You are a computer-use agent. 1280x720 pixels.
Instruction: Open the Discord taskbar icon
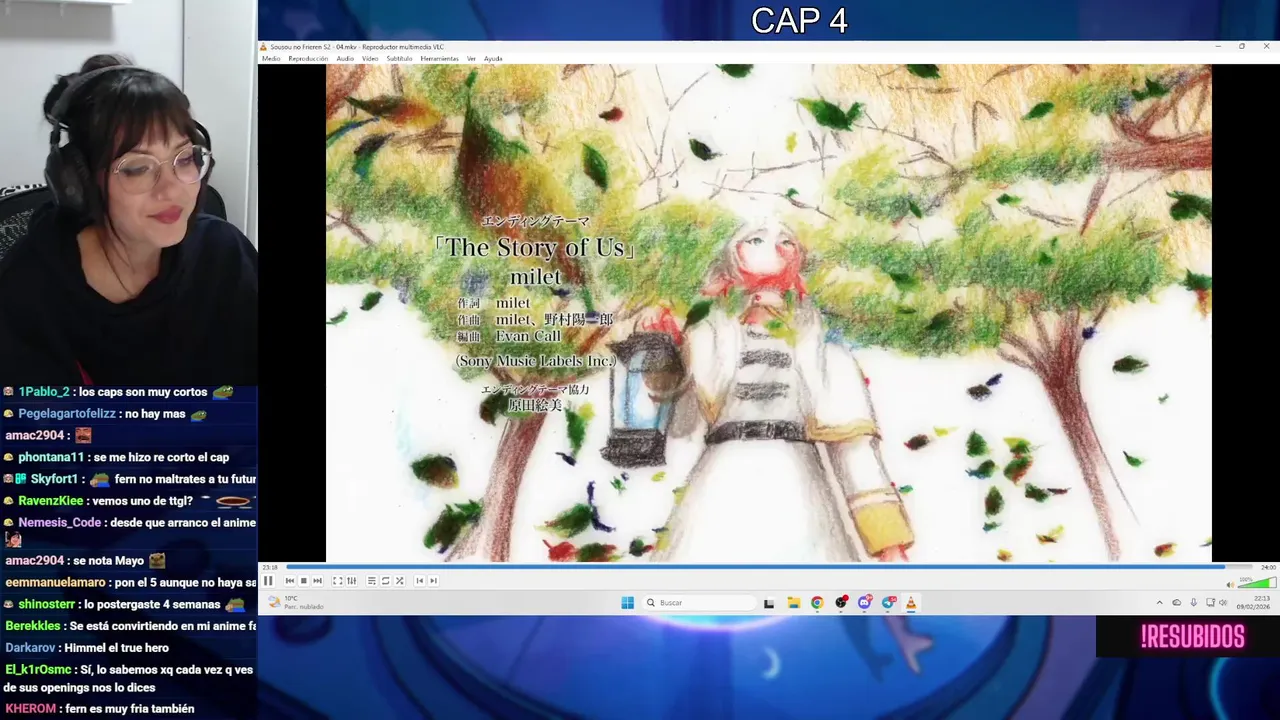pyautogui.click(x=865, y=603)
